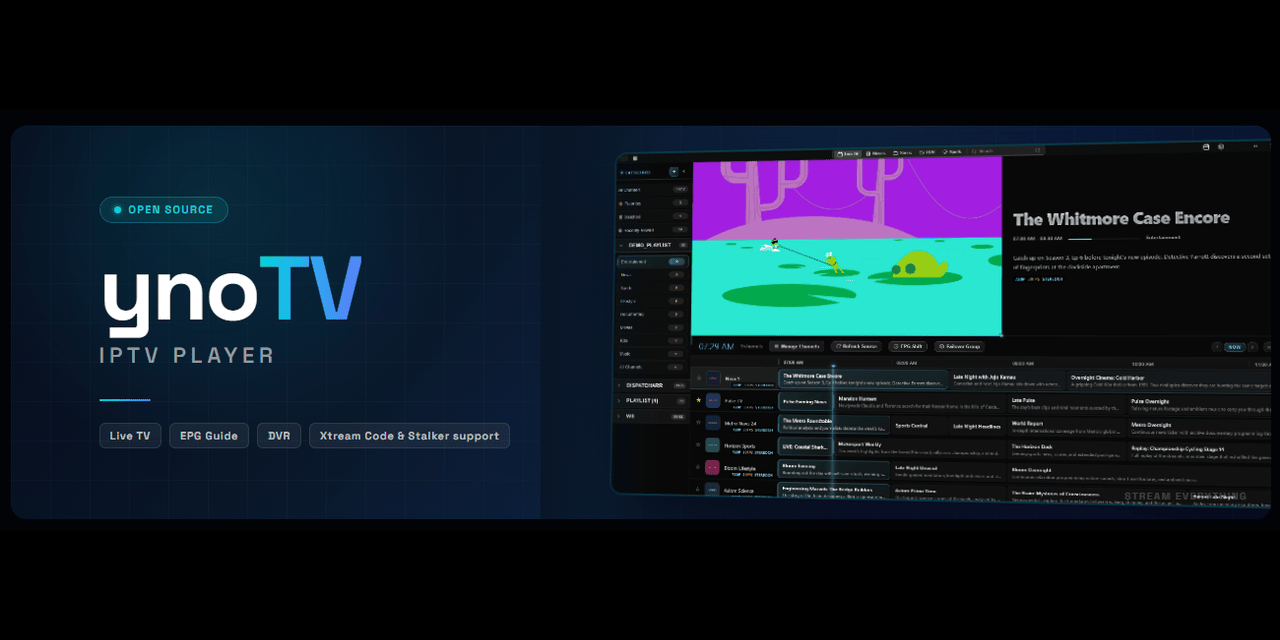Click The Whitmore Case Encore title
The height and width of the screenshot is (640, 1280).
click(1121, 218)
